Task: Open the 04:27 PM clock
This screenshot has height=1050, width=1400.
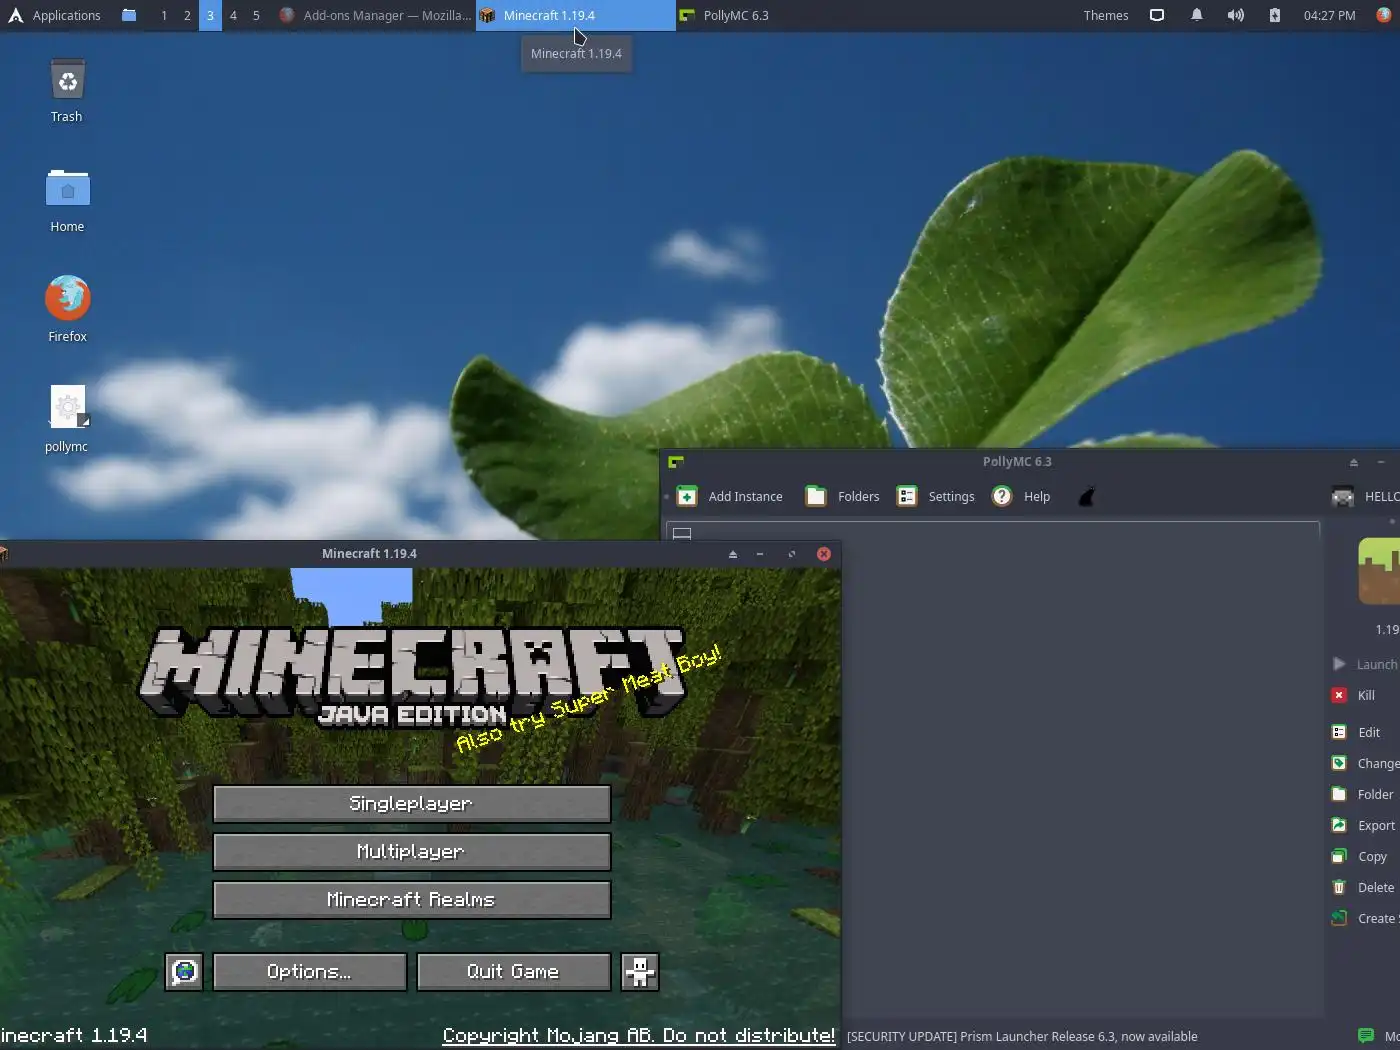Action: pos(1329,15)
